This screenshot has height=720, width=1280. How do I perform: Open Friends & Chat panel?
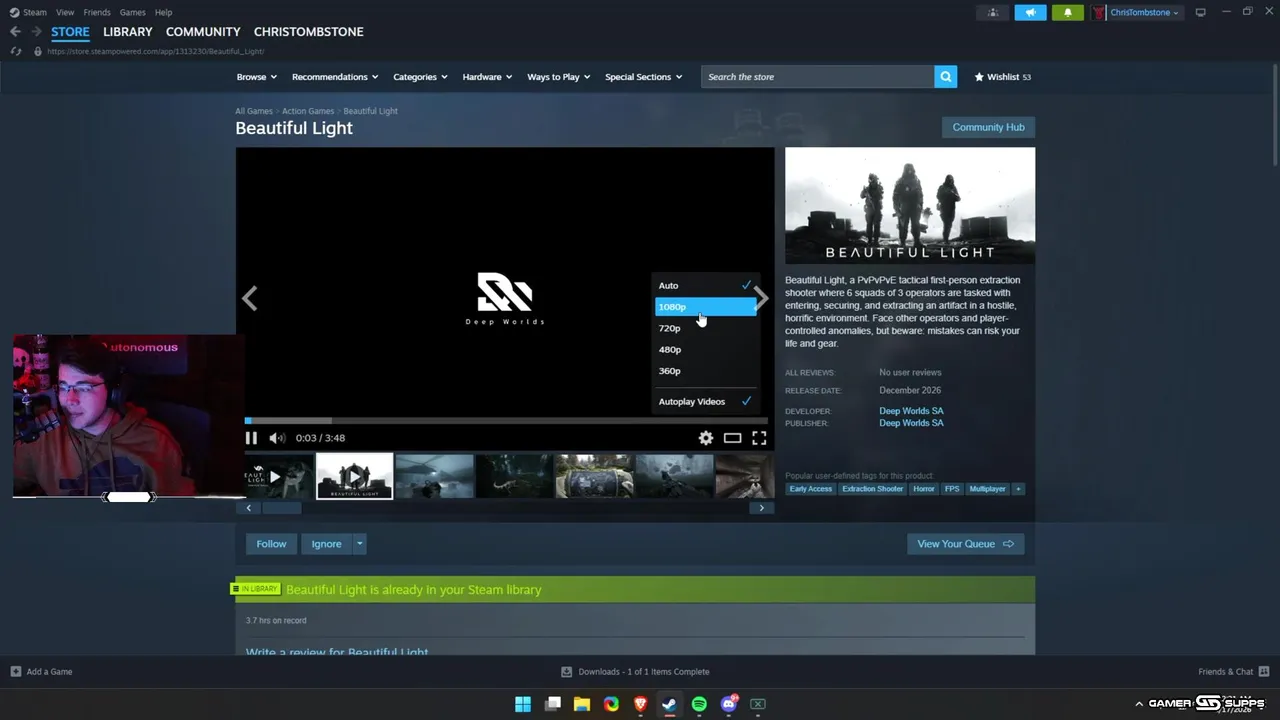(1233, 672)
